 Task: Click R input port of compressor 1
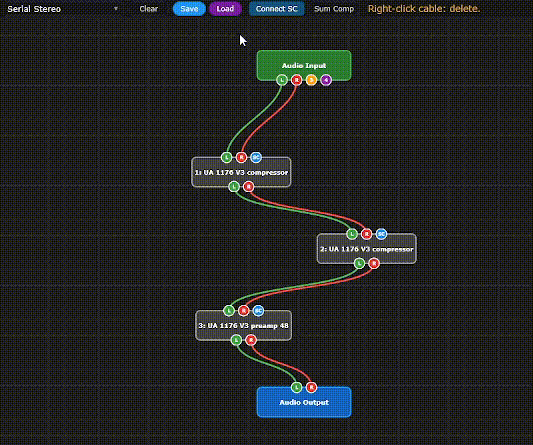point(241,157)
